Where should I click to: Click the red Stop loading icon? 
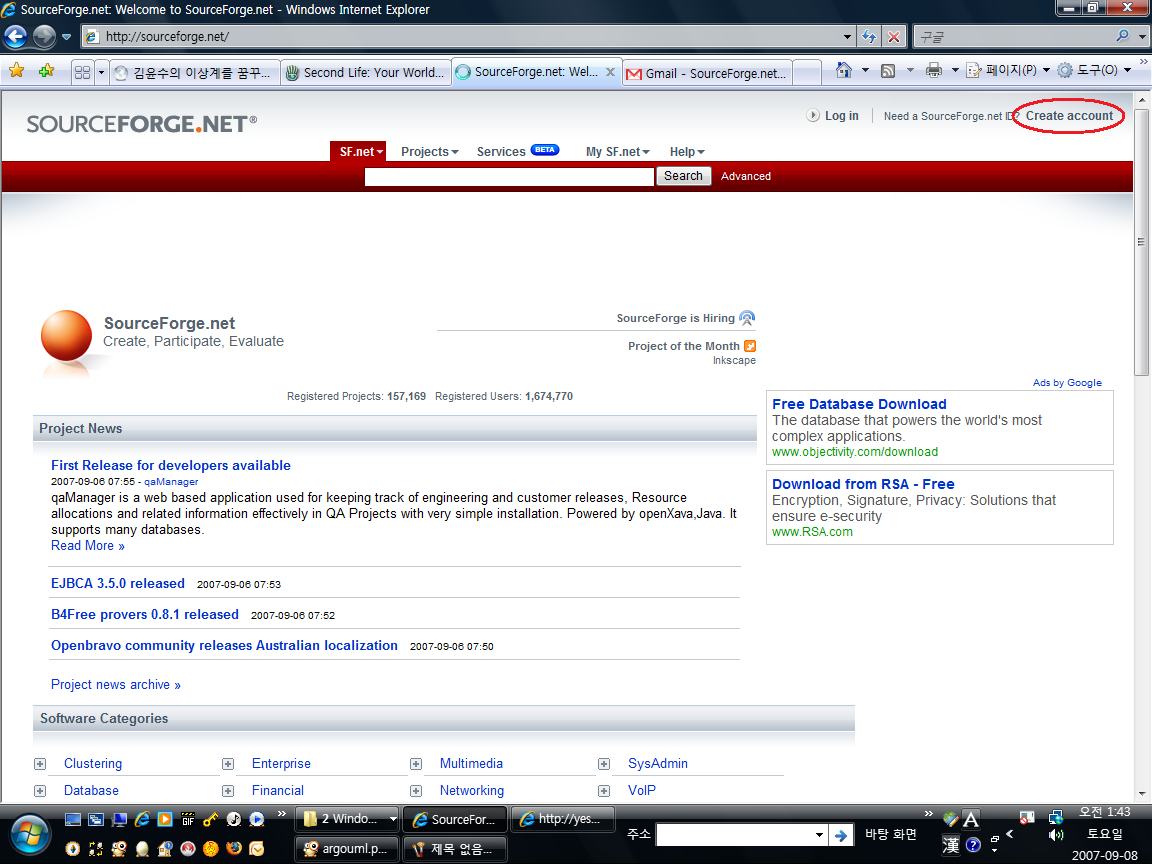[893, 36]
